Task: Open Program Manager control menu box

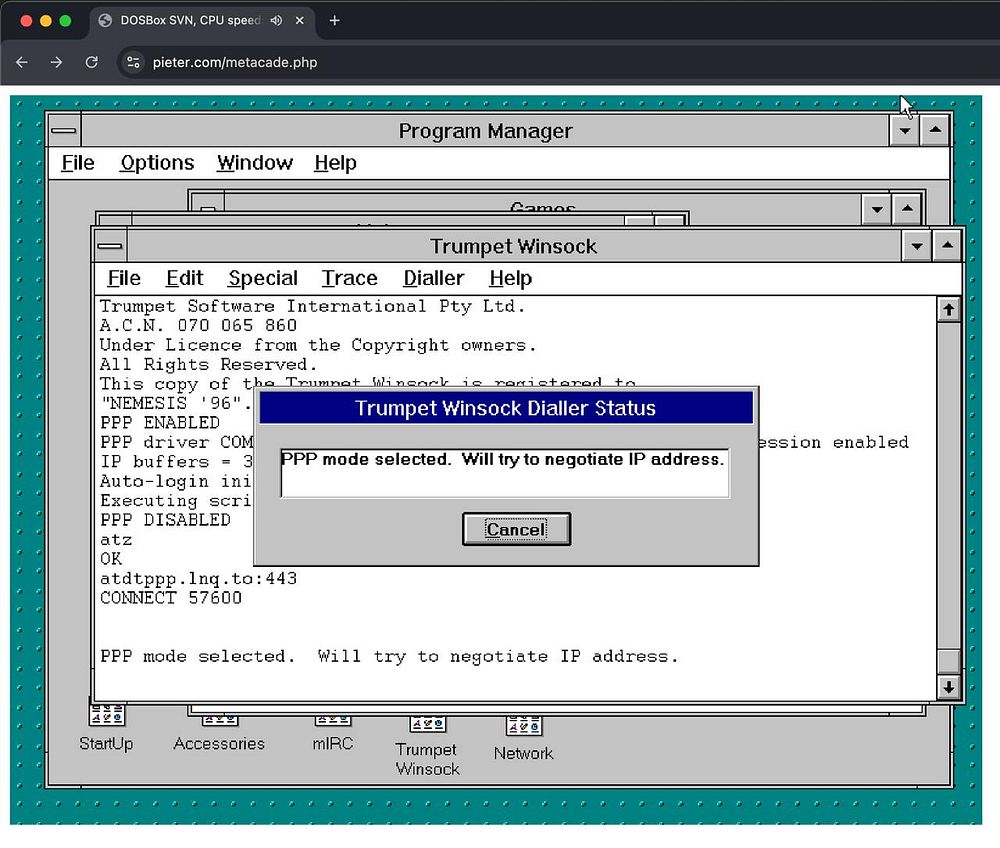Action: point(64,131)
